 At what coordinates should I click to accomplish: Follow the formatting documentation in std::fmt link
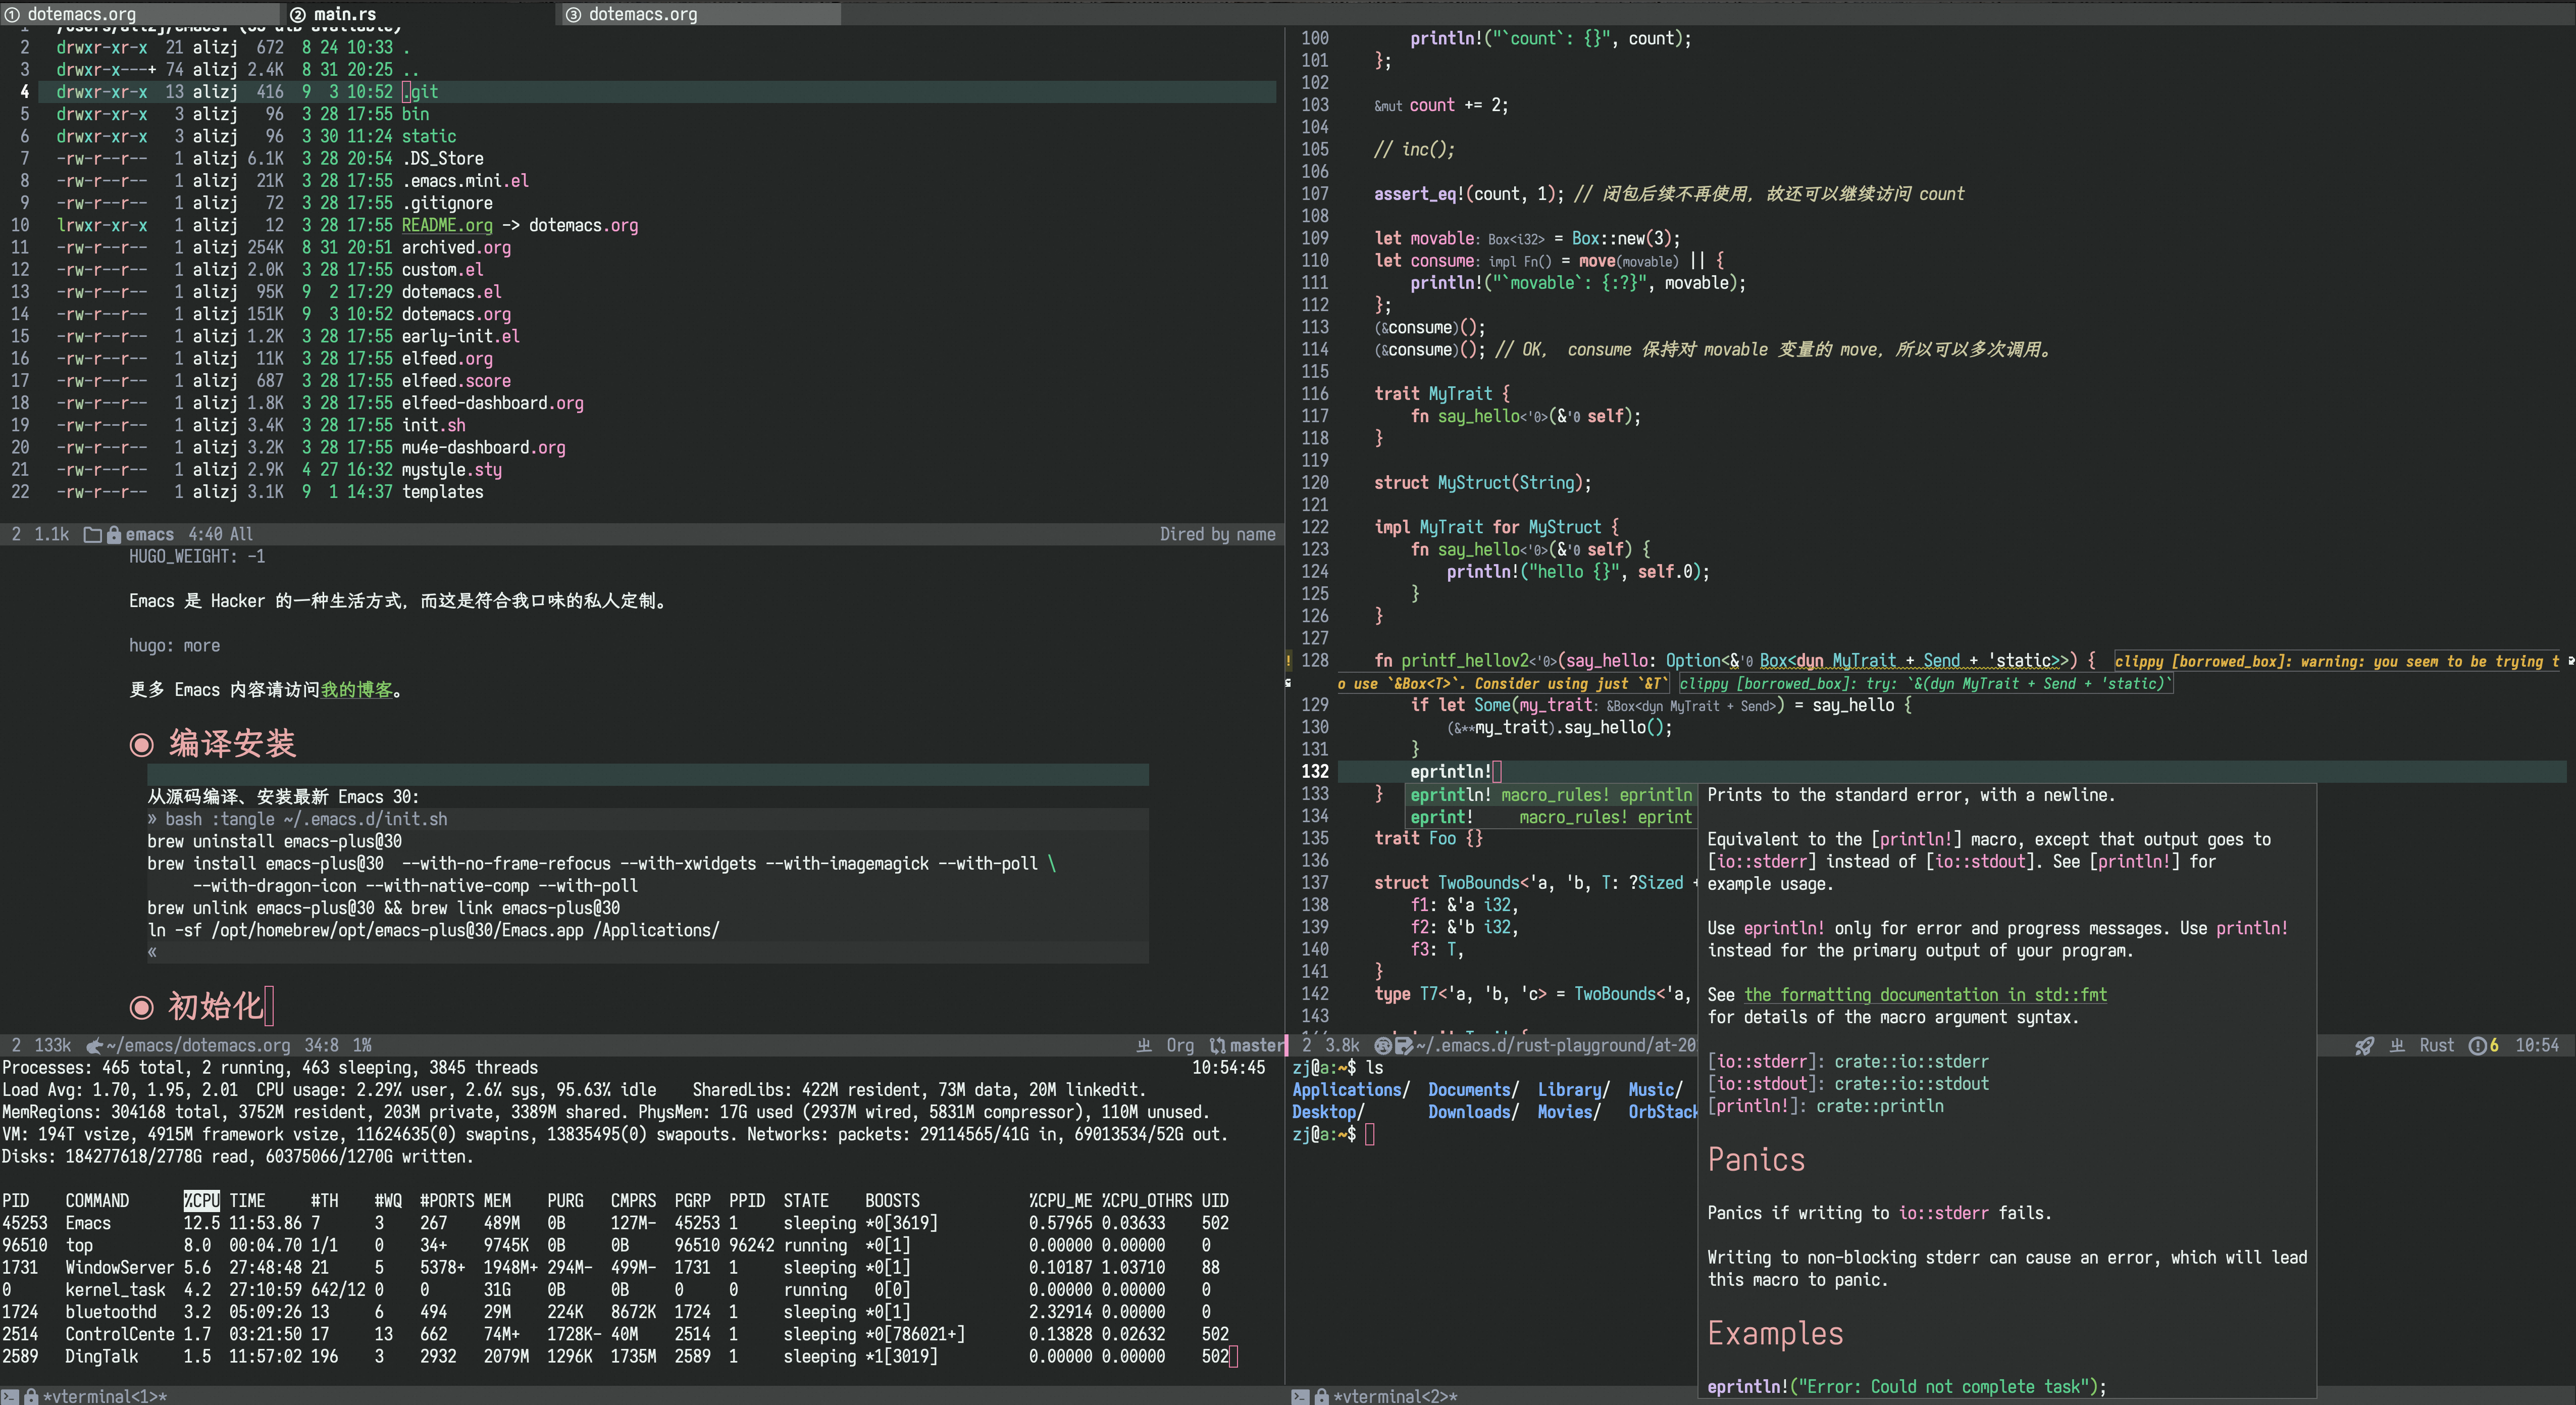coord(1925,994)
